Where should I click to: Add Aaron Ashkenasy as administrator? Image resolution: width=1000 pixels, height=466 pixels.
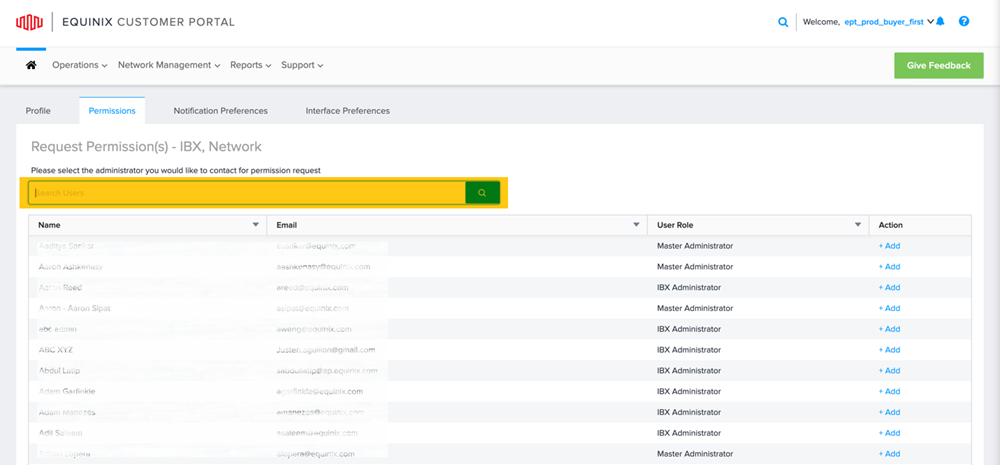pos(889,266)
